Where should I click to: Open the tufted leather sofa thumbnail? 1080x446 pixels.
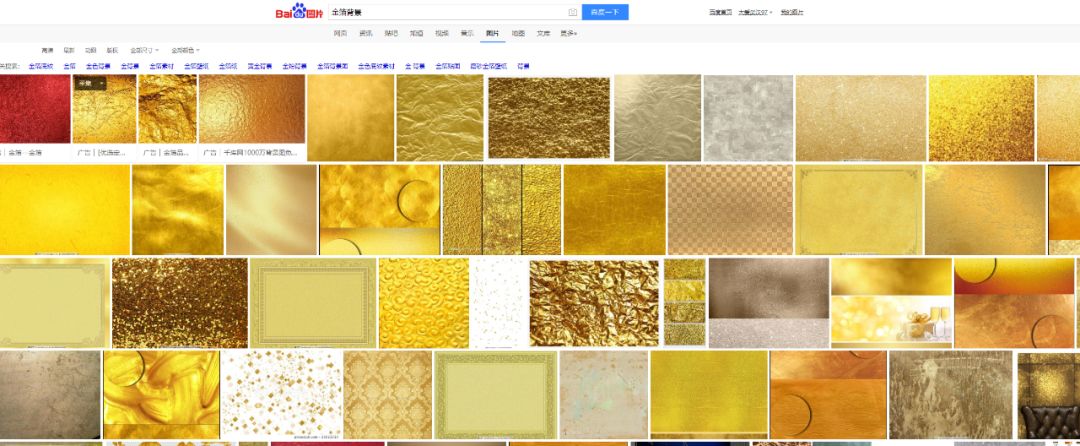1048,395
